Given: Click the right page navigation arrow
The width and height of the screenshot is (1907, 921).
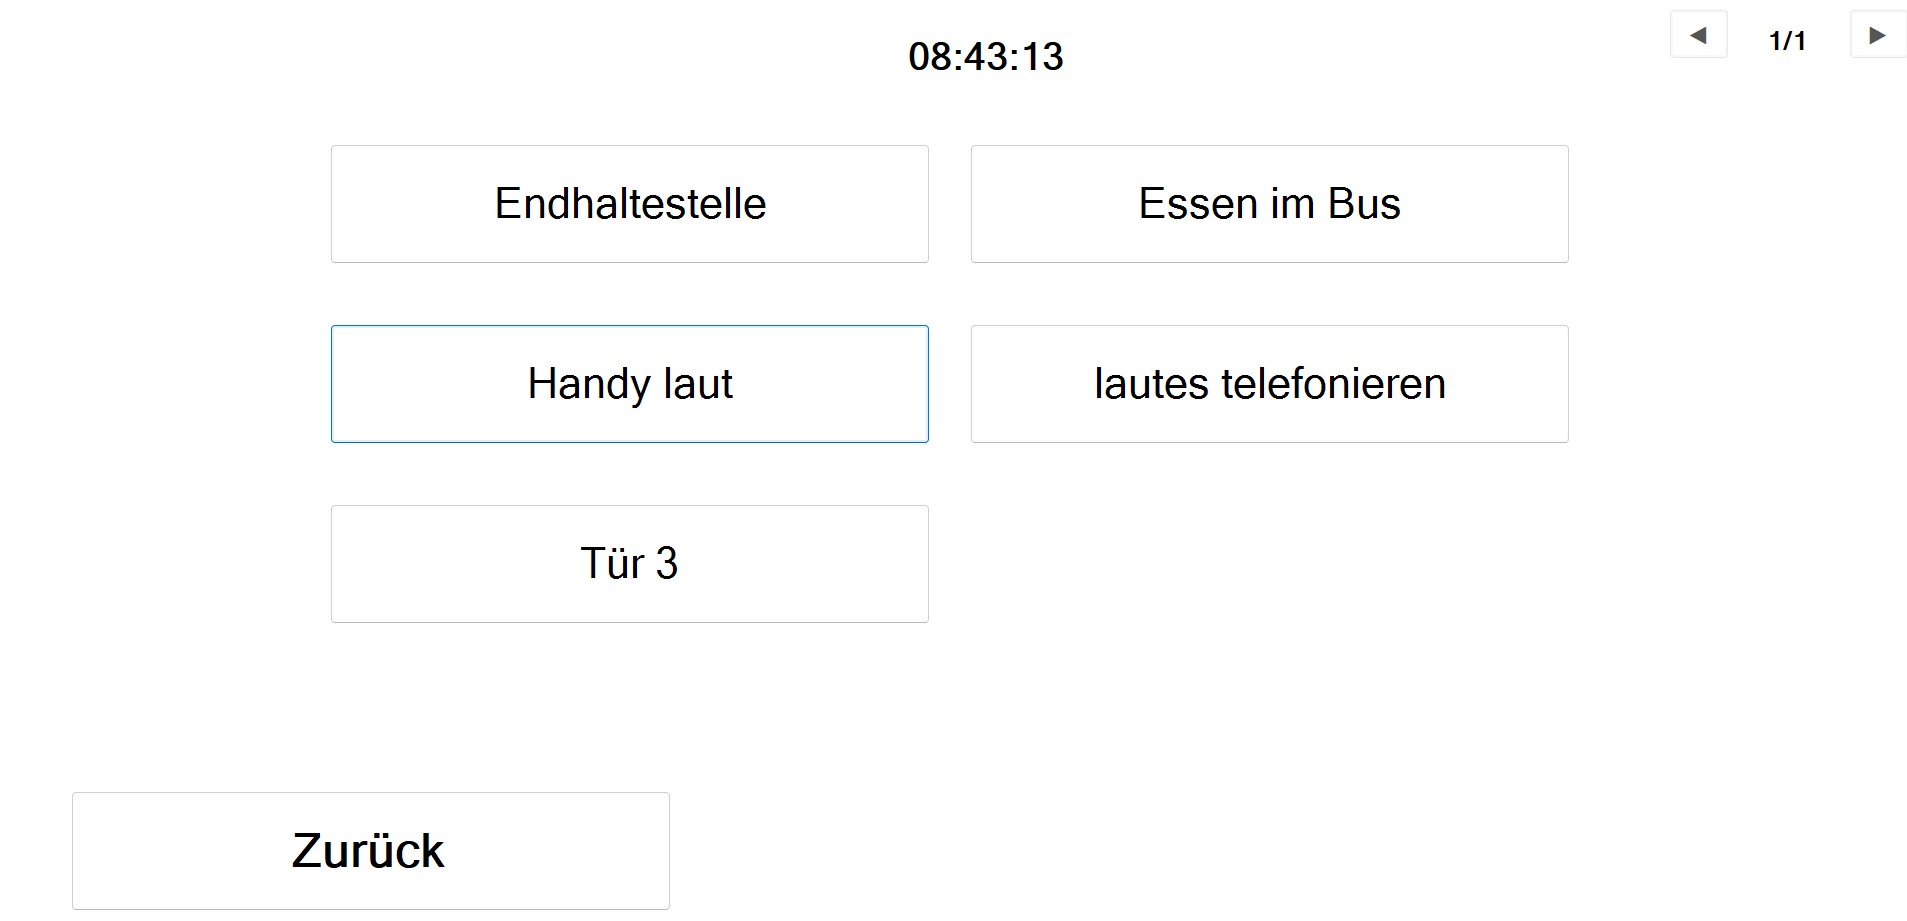Looking at the screenshot, I should pyautogui.click(x=1876, y=34).
